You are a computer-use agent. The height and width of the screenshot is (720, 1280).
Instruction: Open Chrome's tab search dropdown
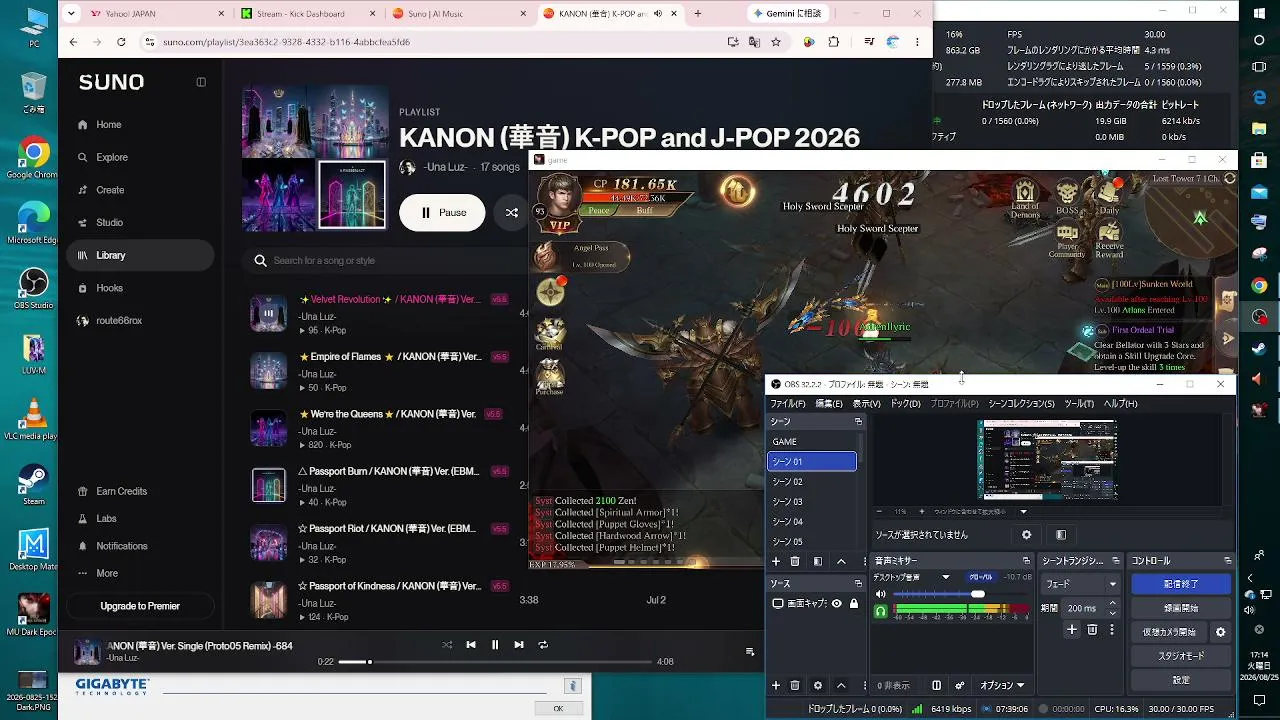[69, 14]
